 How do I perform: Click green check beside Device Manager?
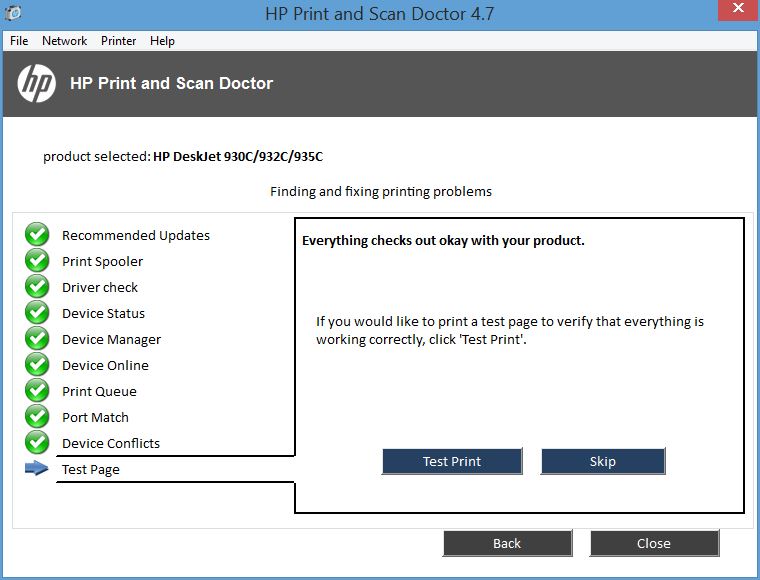37,339
